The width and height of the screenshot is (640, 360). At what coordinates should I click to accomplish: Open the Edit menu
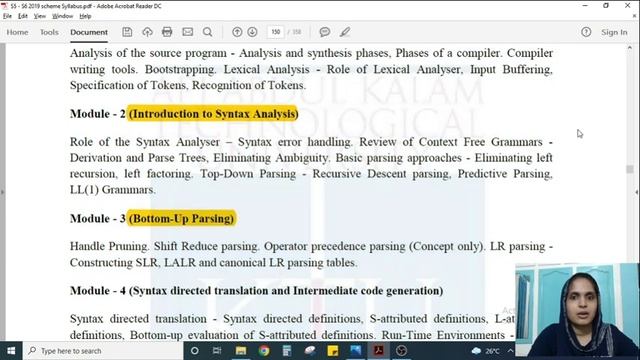point(23,16)
